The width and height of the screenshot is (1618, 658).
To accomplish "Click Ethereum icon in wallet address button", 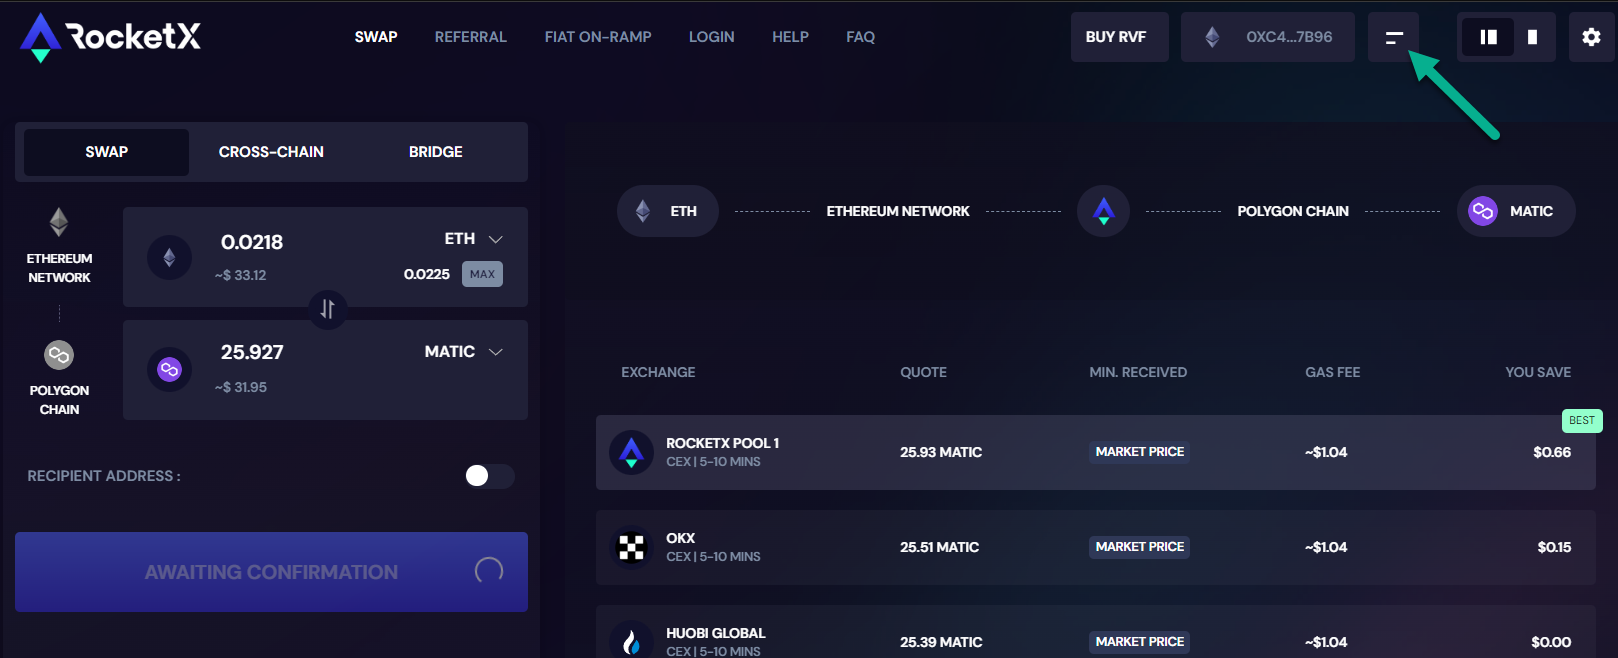I will click(x=1212, y=37).
